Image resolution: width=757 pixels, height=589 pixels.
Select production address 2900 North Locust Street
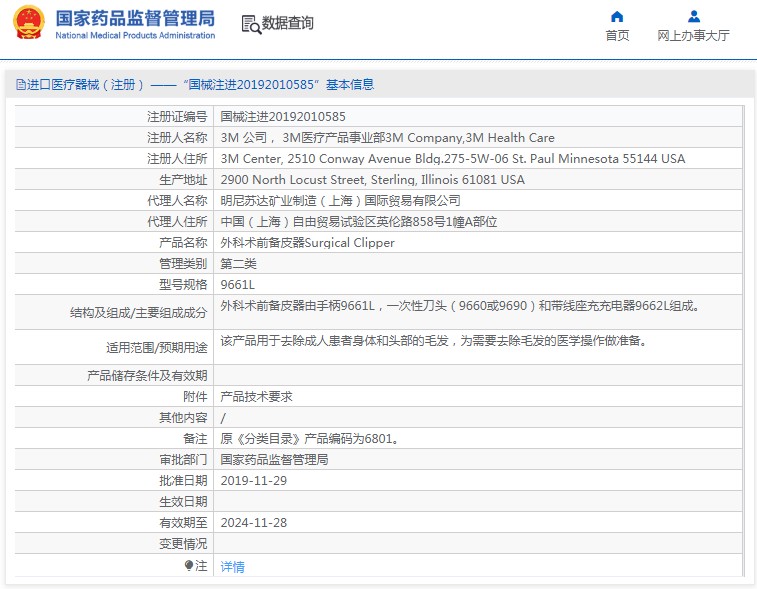pos(372,180)
